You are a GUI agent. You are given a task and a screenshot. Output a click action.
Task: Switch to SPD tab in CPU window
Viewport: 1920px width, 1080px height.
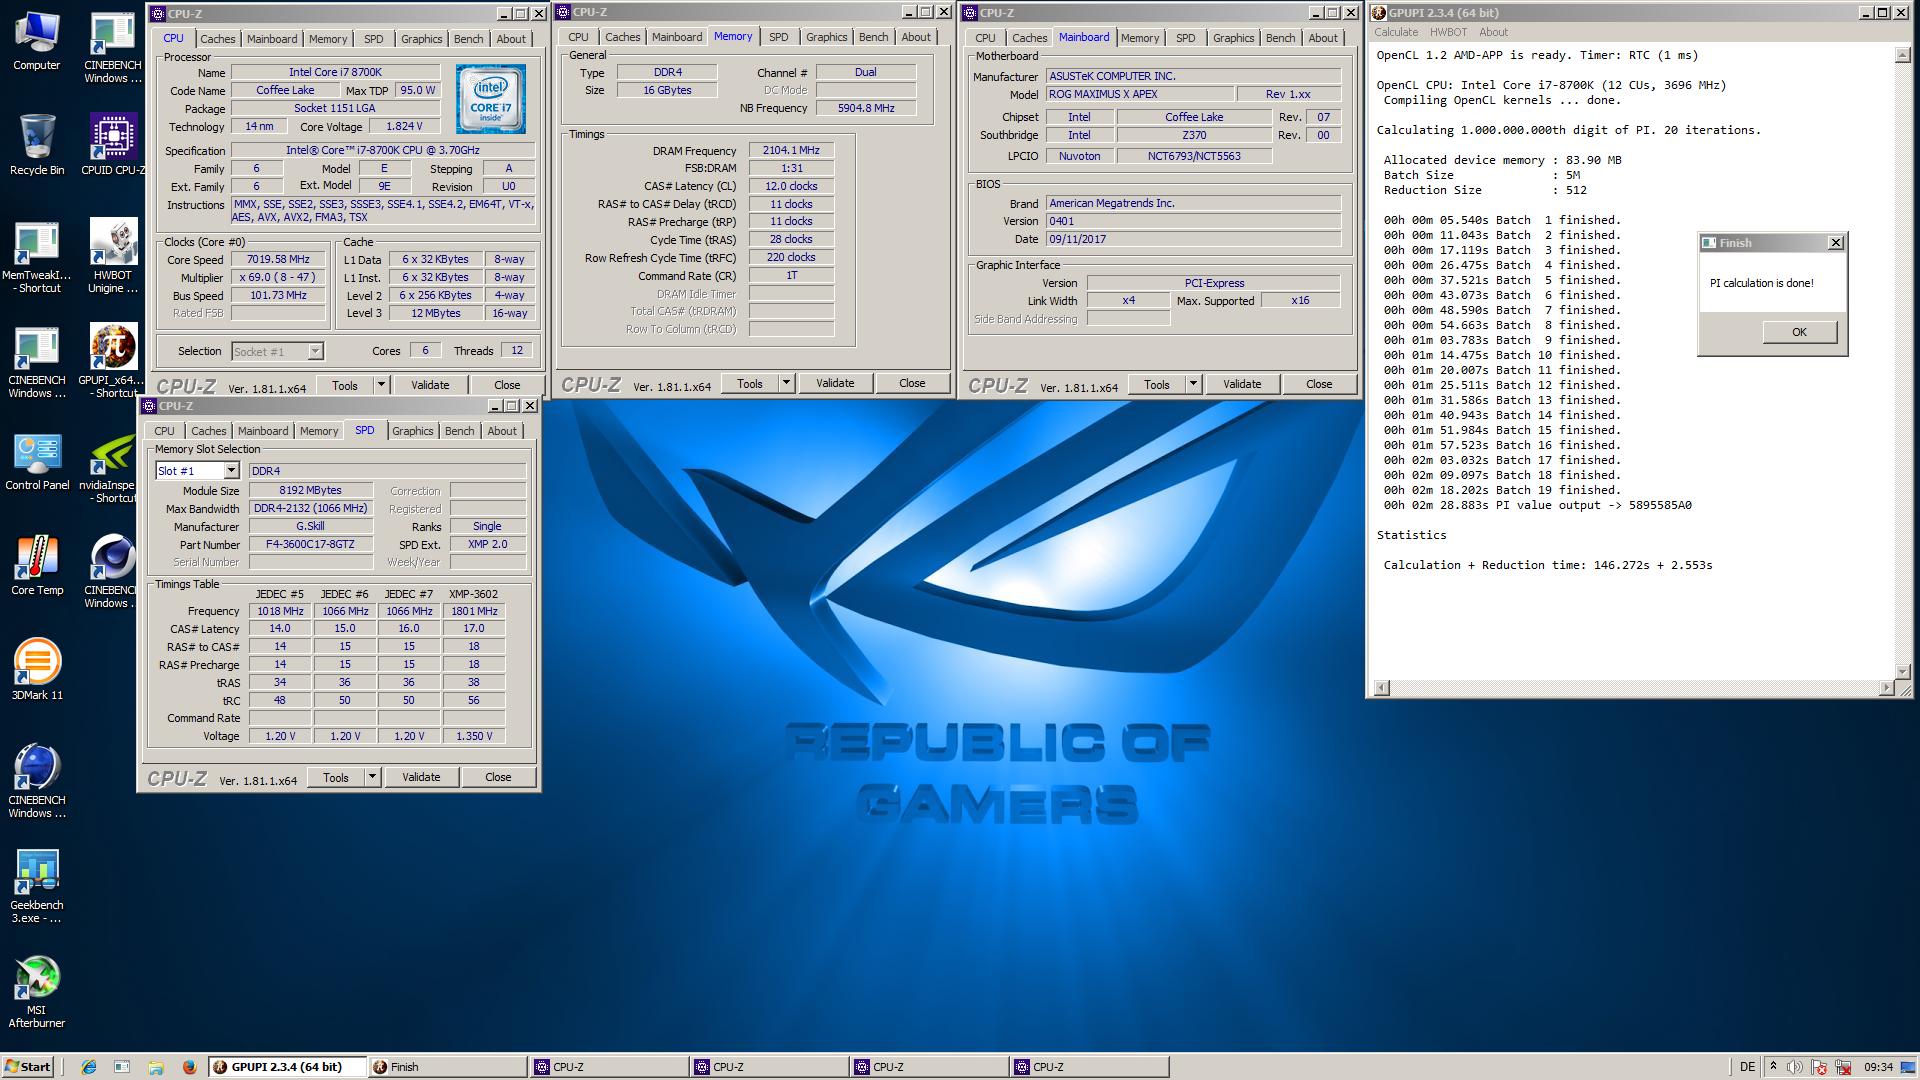(373, 39)
